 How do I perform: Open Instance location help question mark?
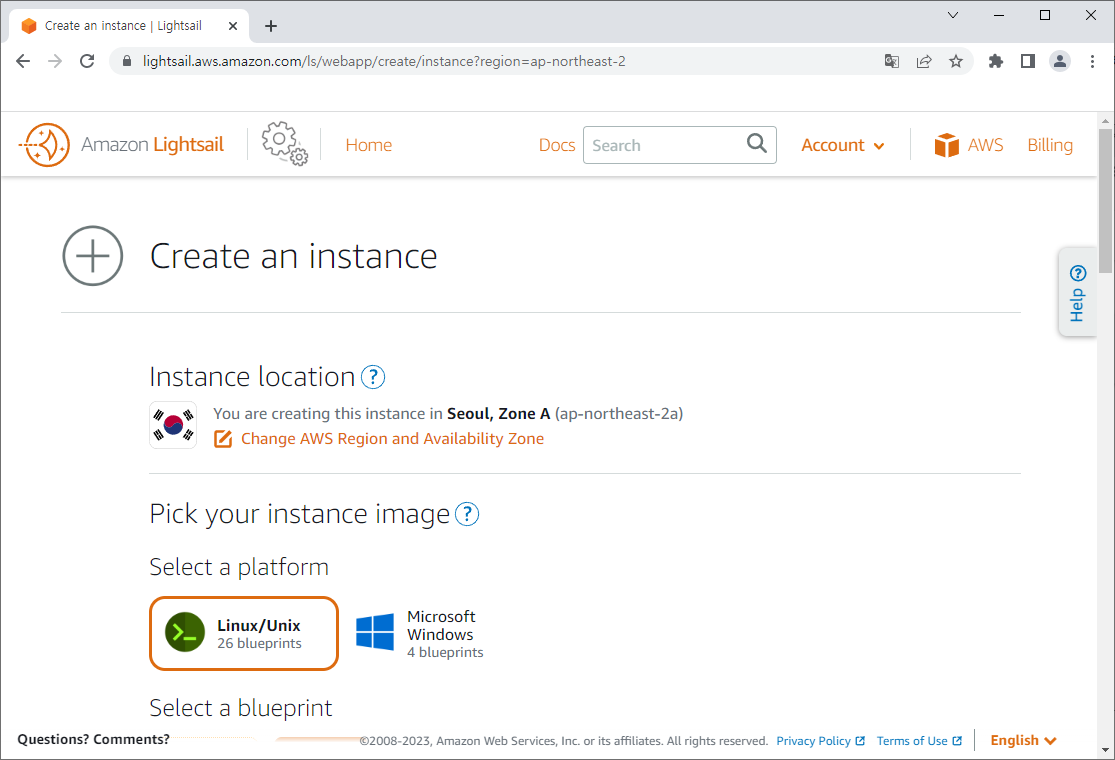[x=373, y=377]
